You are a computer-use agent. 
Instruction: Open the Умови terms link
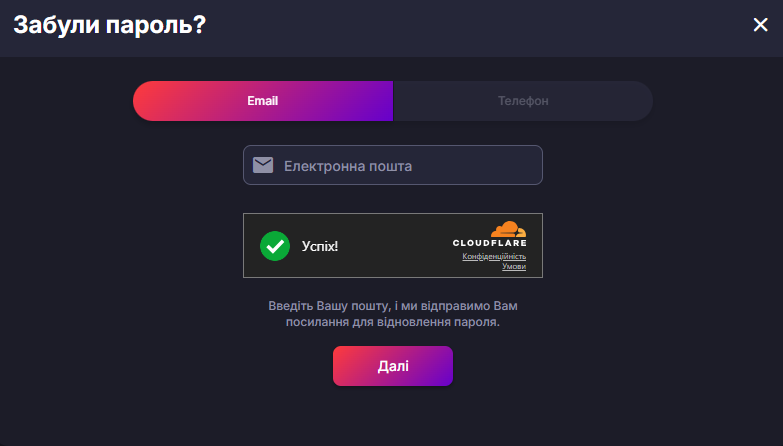point(513,267)
